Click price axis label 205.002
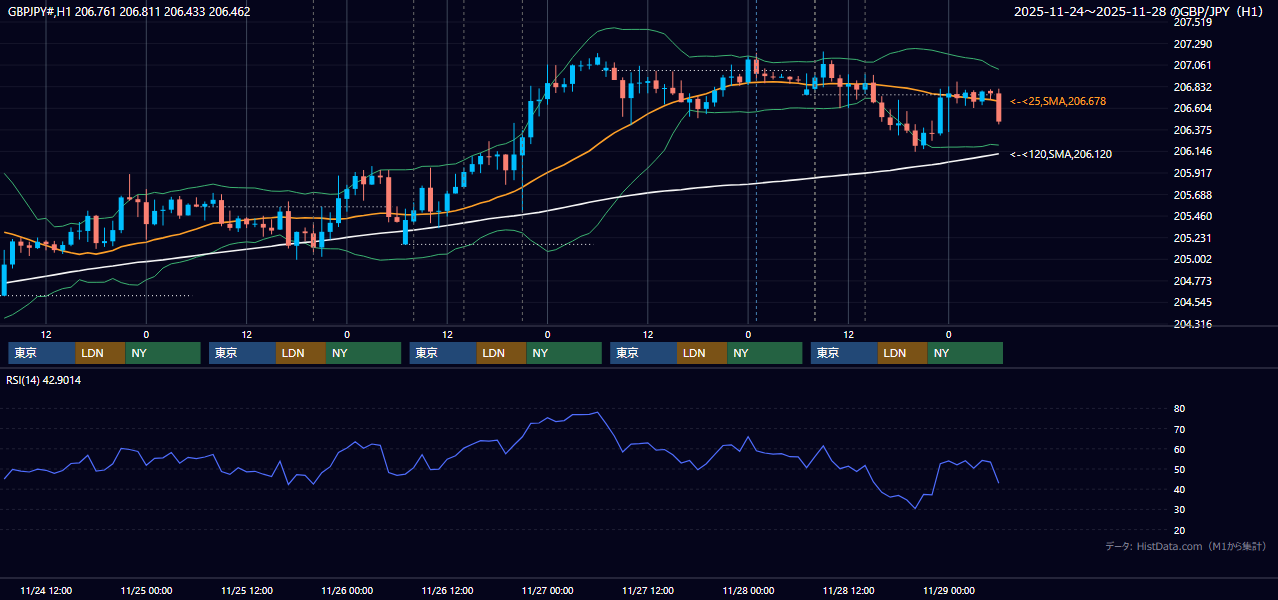Screen dimensions: 1278x600 pyautogui.click(x=1192, y=259)
